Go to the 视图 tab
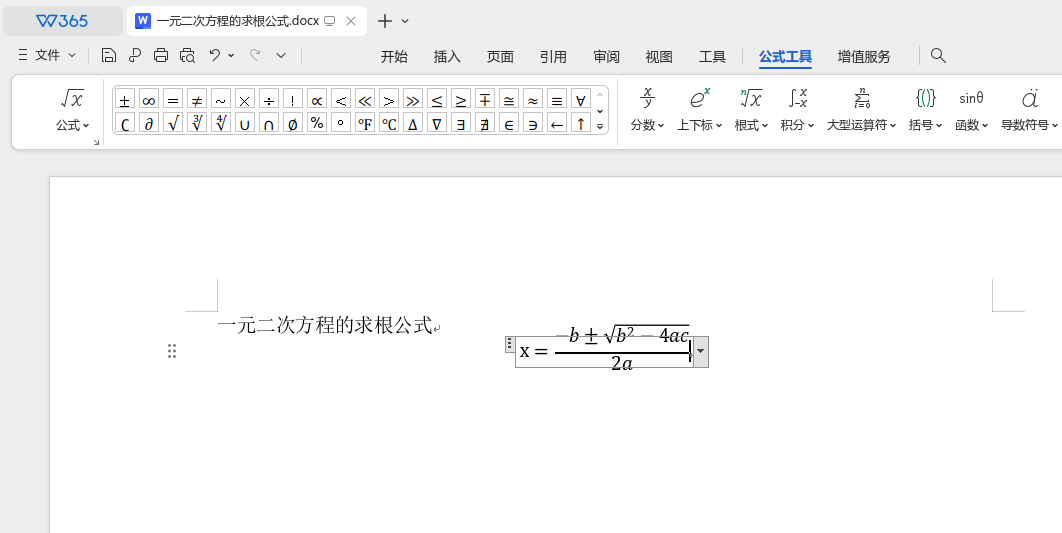This screenshot has width=1062, height=533. tap(659, 57)
